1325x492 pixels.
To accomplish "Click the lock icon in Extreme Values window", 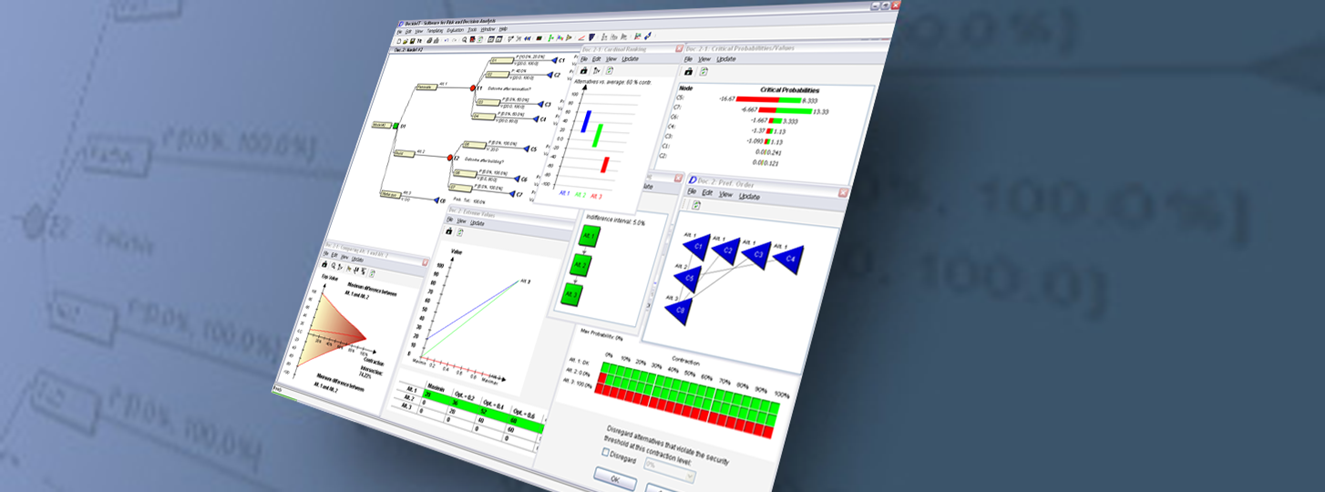I will pos(449,231).
